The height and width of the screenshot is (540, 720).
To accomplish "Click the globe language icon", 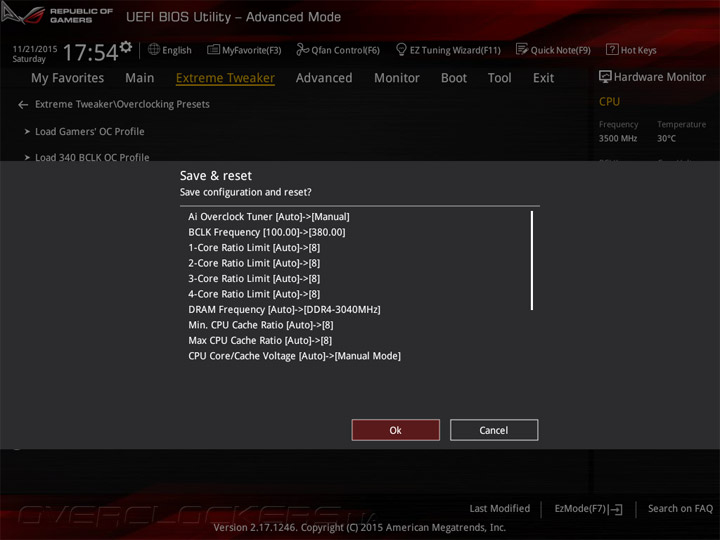I will pyautogui.click(x=154, y=50).
